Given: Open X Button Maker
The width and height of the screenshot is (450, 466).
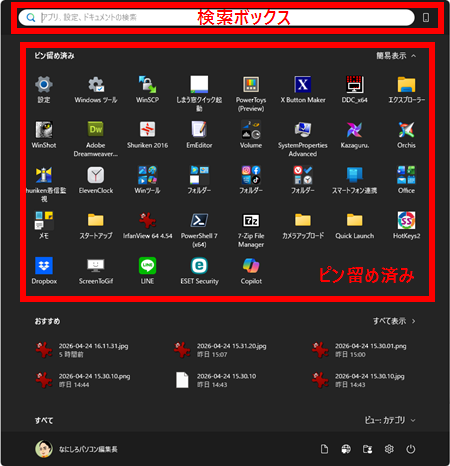Looking at the screenshot, I should (303, 90).
